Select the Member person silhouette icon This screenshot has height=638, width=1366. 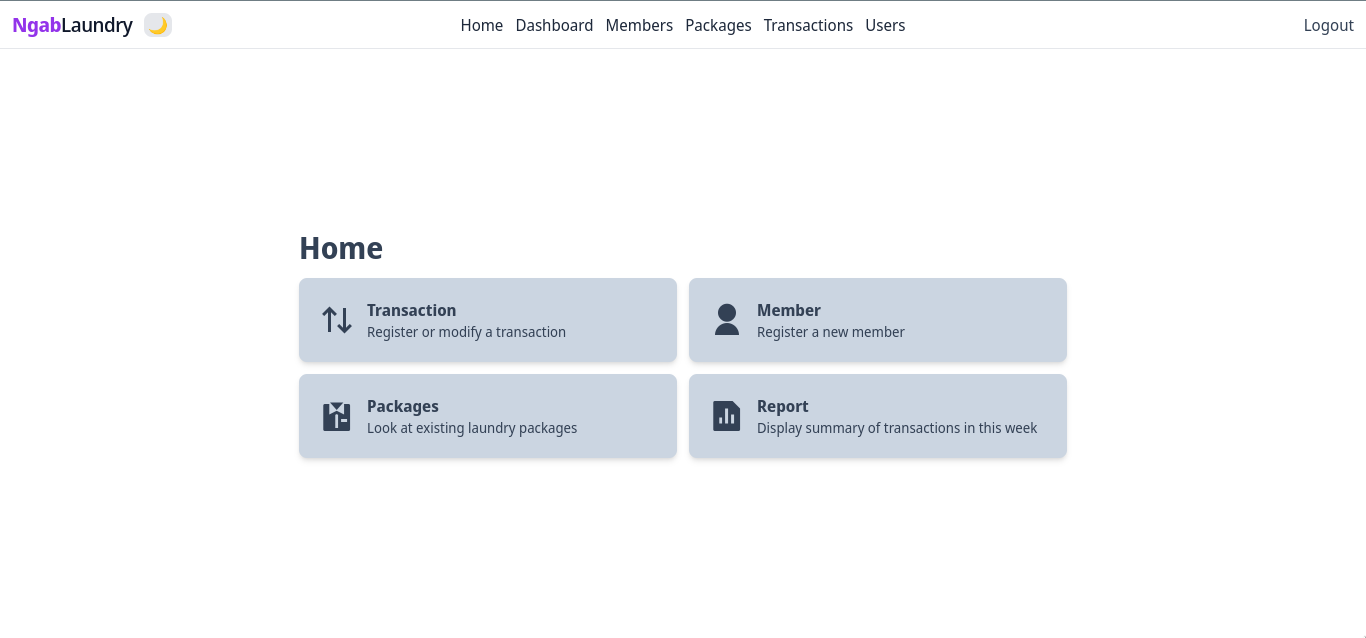click(x=727, y=319)
